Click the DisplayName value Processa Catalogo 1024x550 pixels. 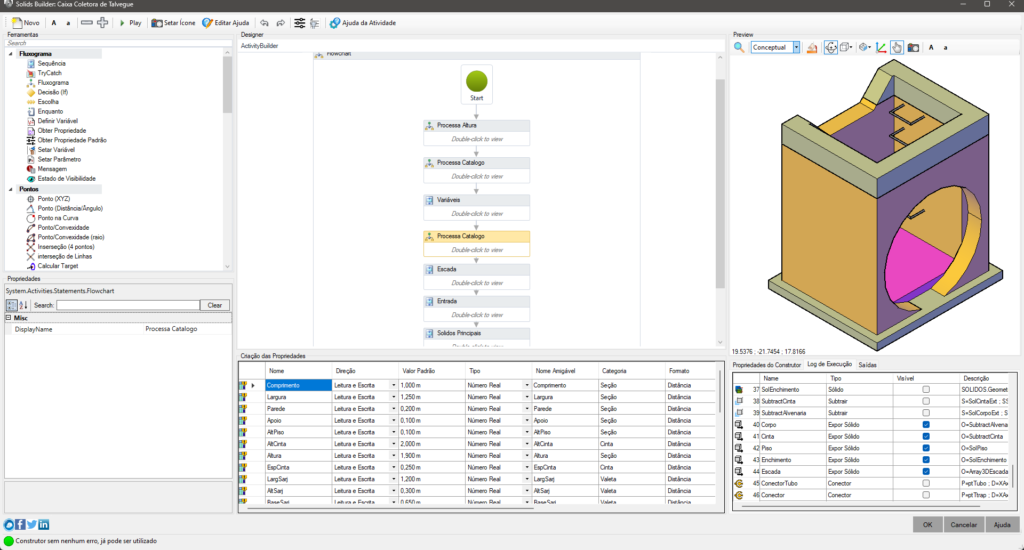point(171,329)
